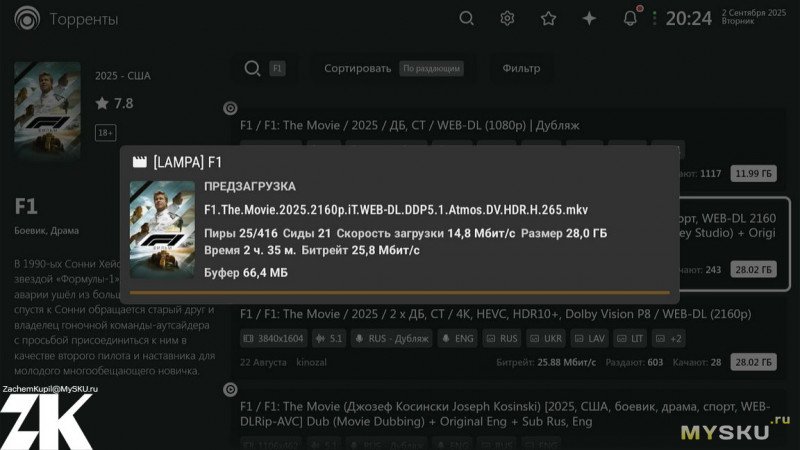Open the Сортировать sorting dropdown
Image resolution: width=800 pixels, height=450 pixels.
tap(393, 68)
